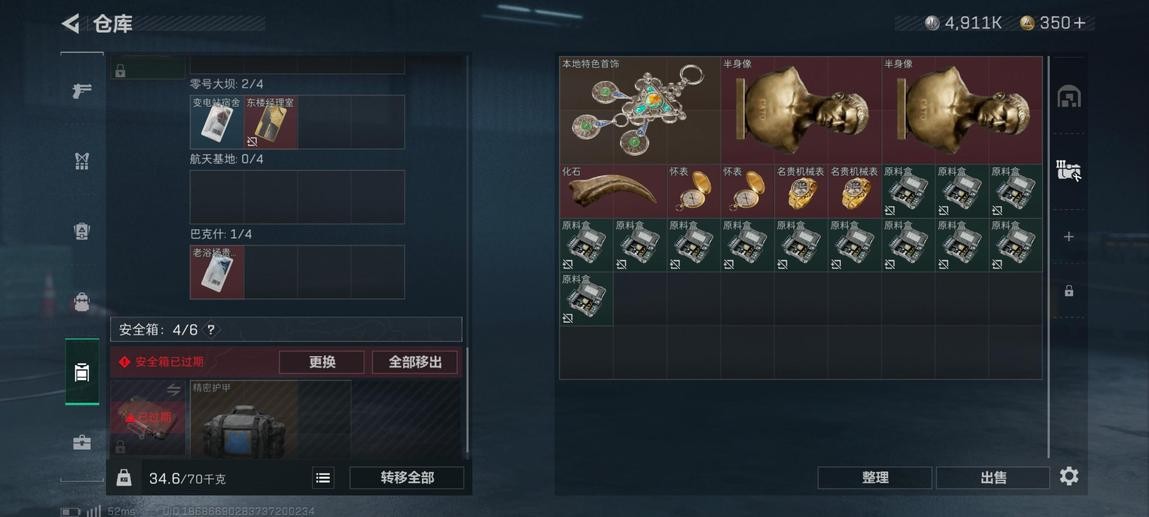The image size is (1149, 517).
Task: Open the backpack category in the sidebar
Action: [x=81, y=302]
